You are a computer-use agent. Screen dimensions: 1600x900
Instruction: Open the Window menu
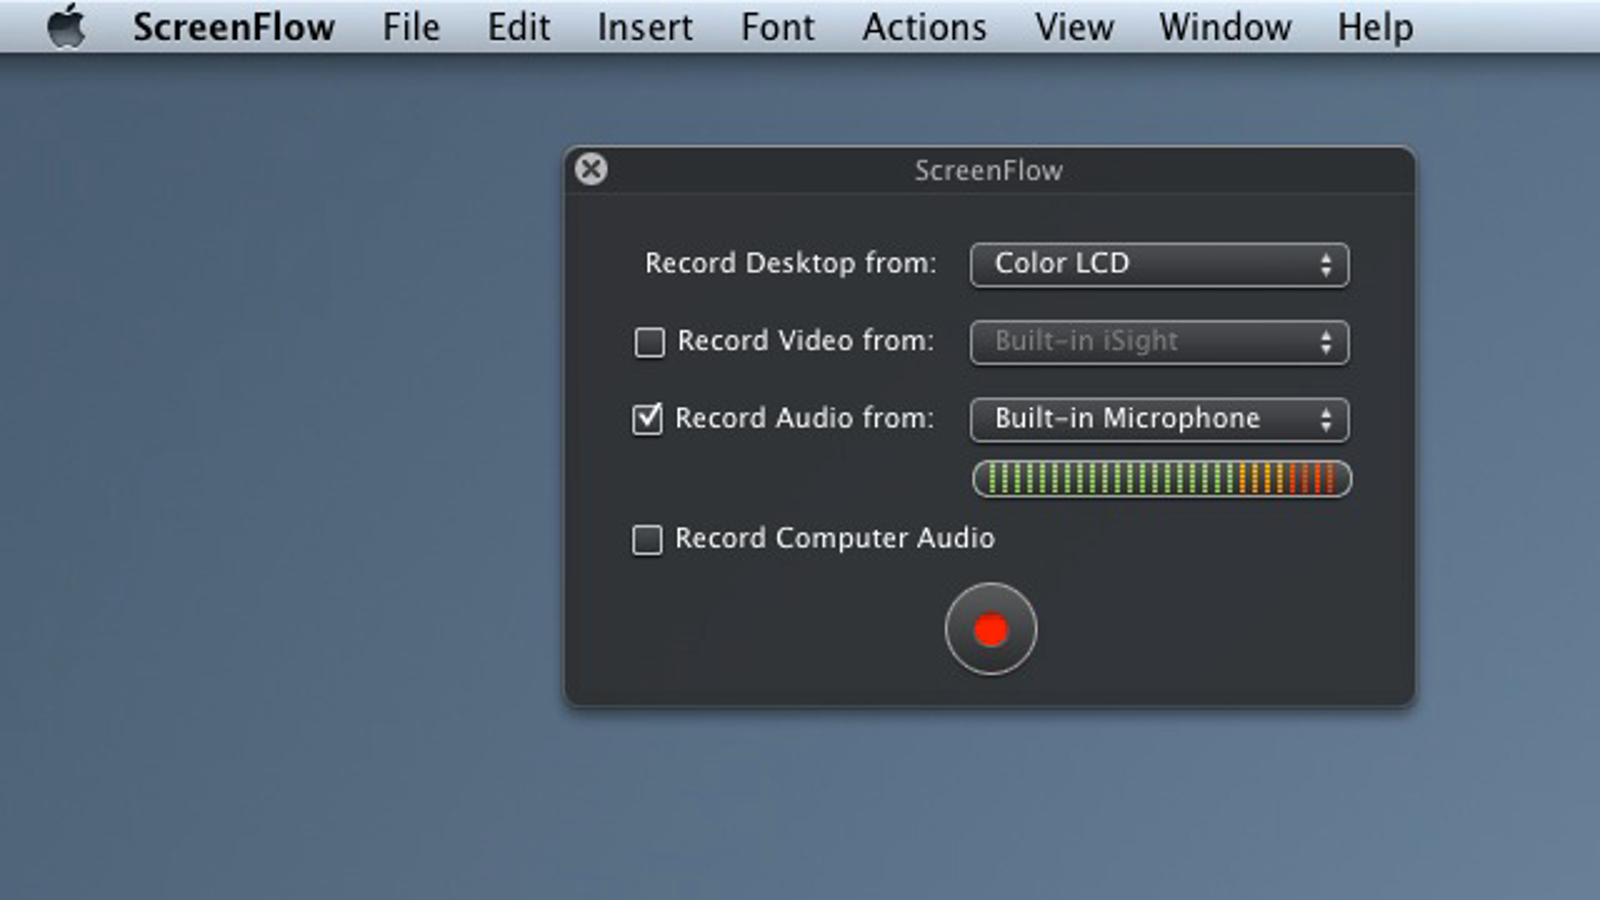pyautogui.click(x=1225, y=27)
